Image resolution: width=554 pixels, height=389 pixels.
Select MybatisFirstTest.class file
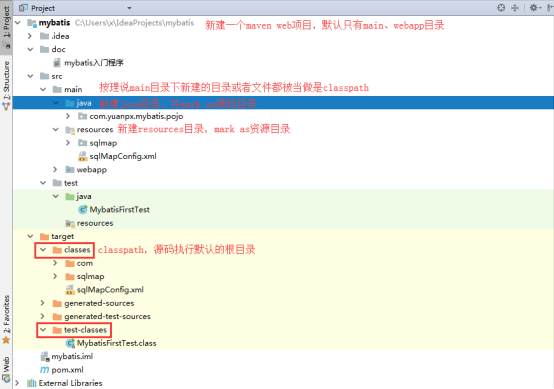(x=117, y=343)
